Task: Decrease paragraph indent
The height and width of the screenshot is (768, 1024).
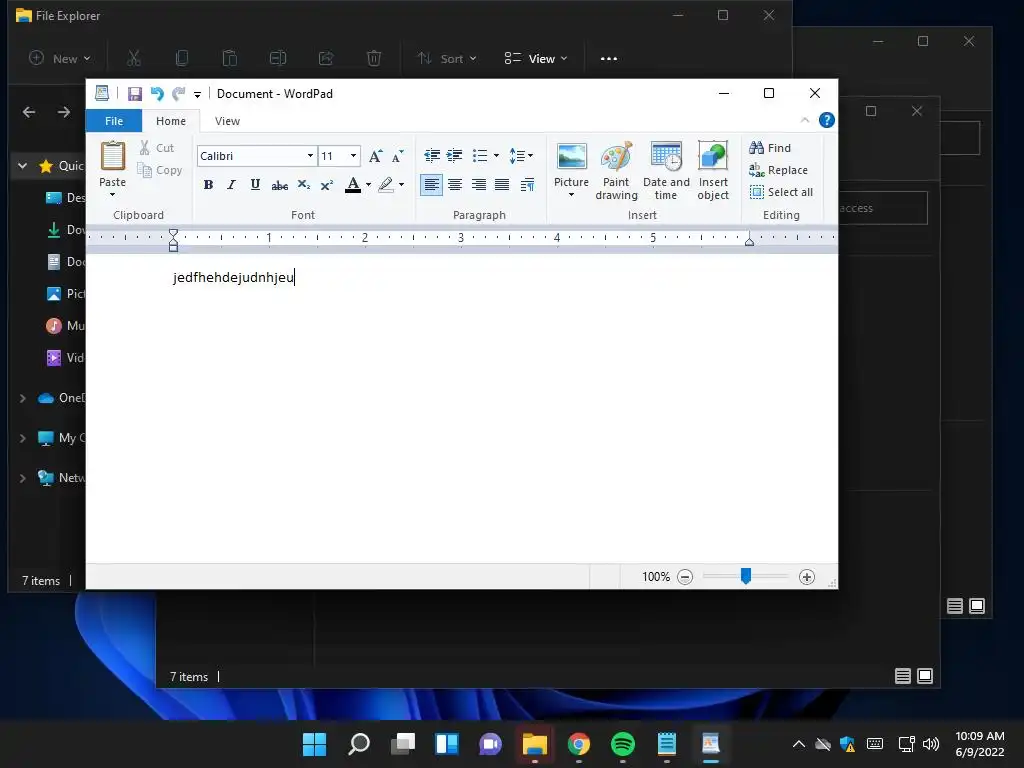Action: pyautogui.click(x=432, y=155)
